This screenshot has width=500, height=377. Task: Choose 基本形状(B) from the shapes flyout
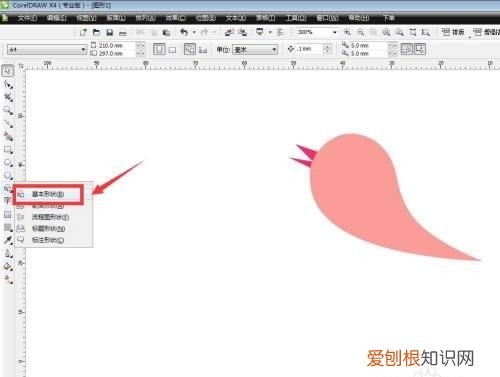point(48,194)
